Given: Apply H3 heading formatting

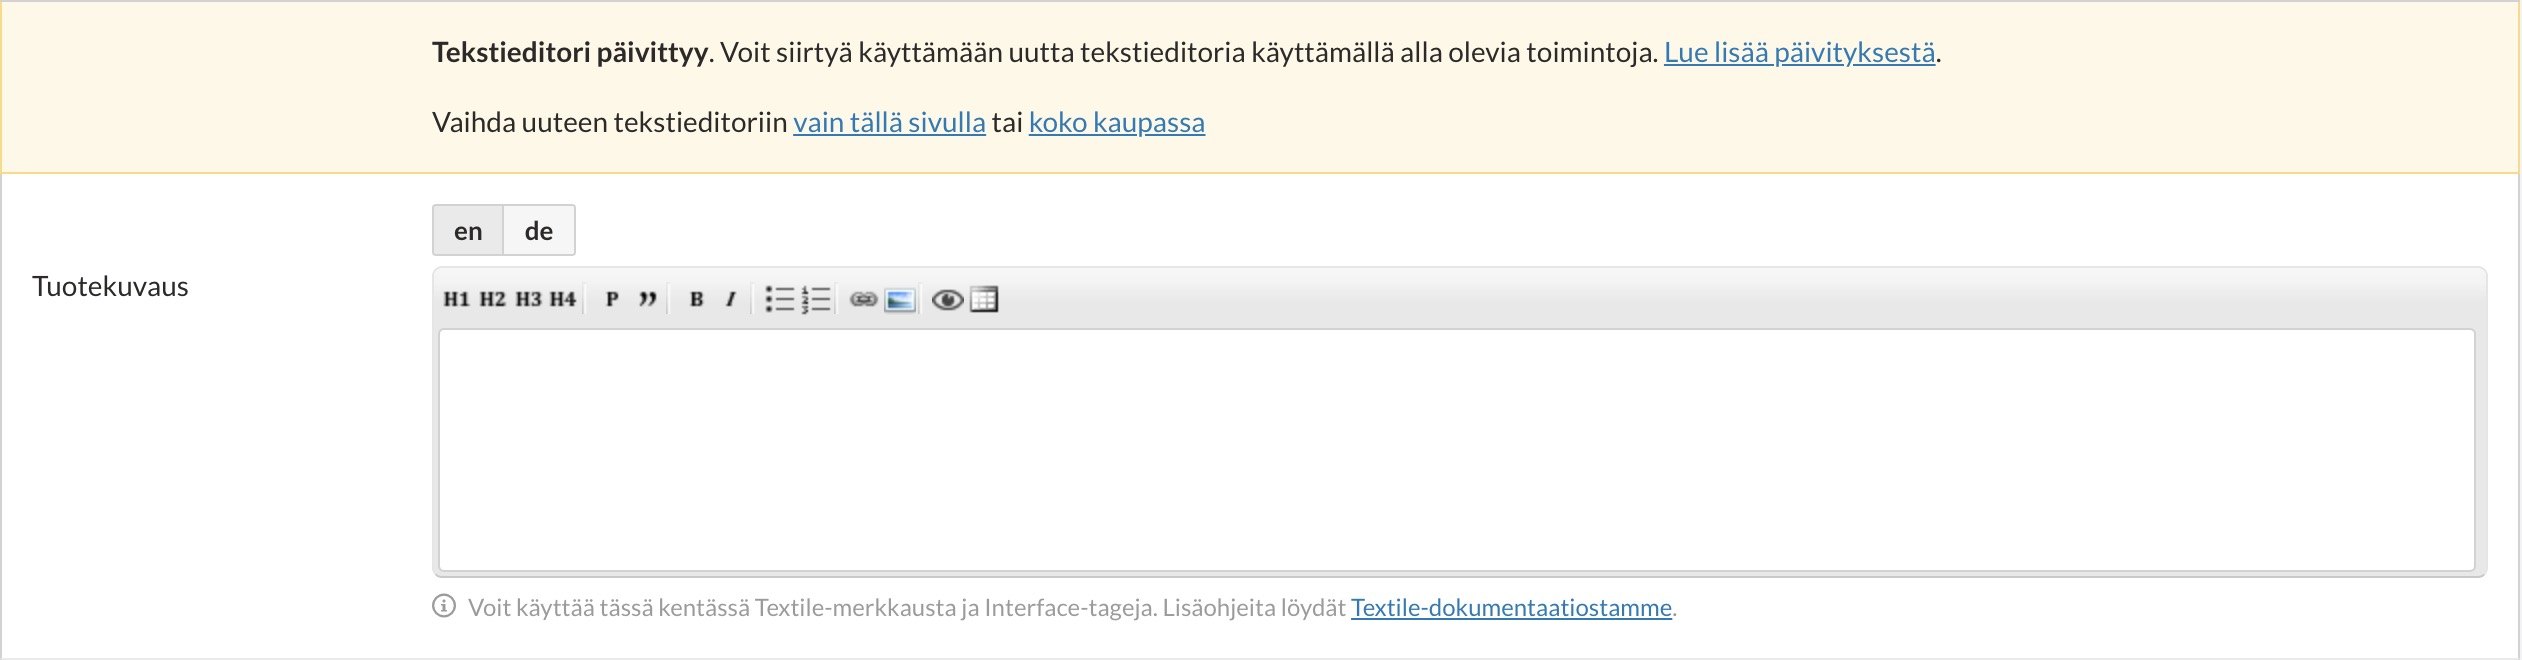Looking at the screenshot, I should (528, 299).
